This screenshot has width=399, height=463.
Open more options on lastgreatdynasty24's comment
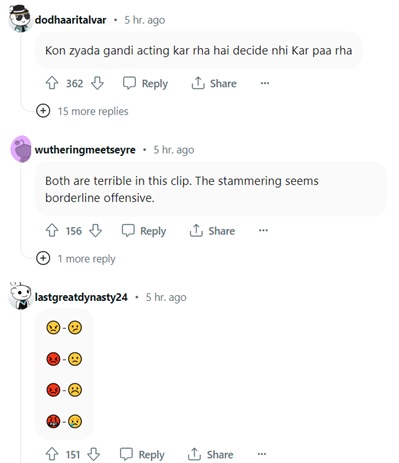pyautogui.click(x=262, y=454)
